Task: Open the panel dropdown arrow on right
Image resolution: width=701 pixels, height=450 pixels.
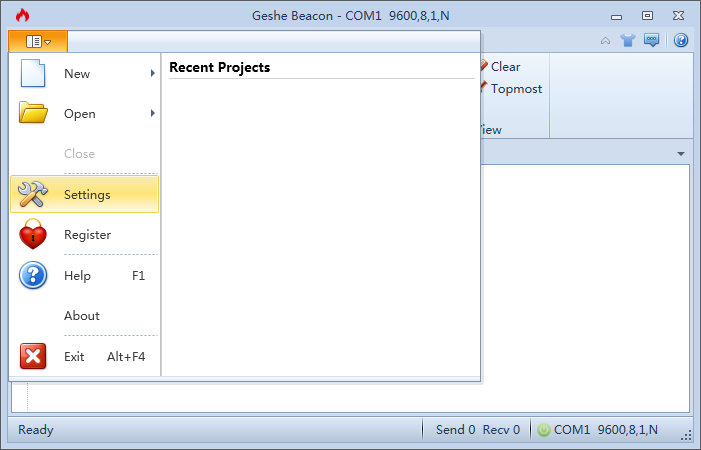Action: click(681, 154)
